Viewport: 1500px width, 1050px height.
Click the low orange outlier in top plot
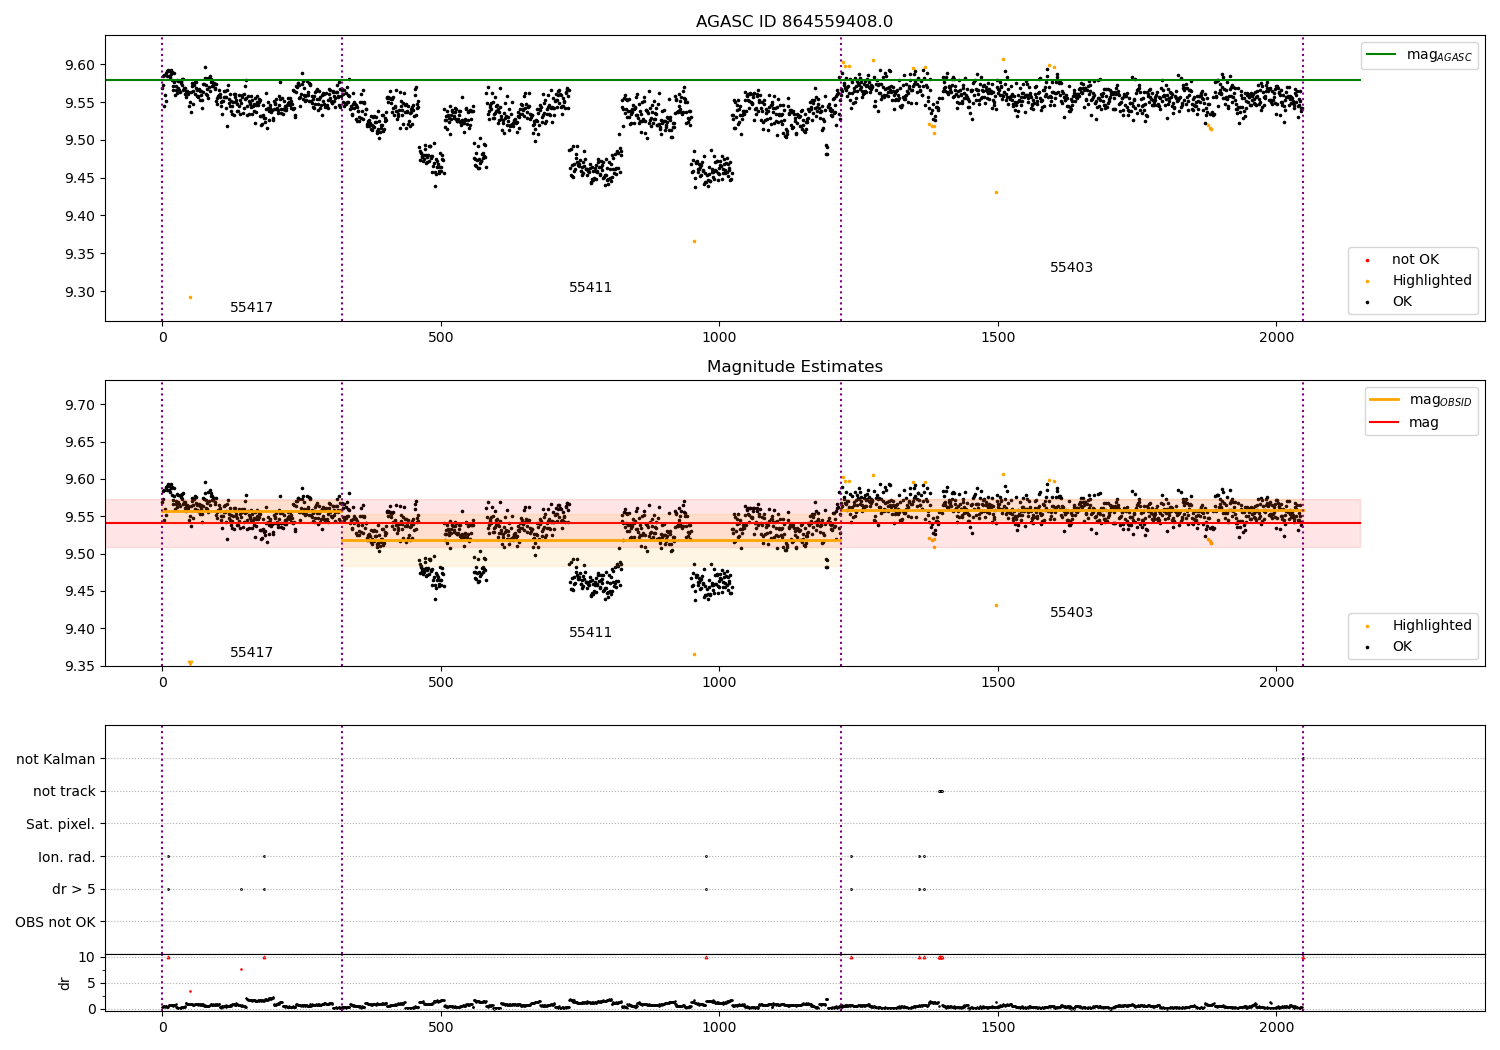(190, 297)
